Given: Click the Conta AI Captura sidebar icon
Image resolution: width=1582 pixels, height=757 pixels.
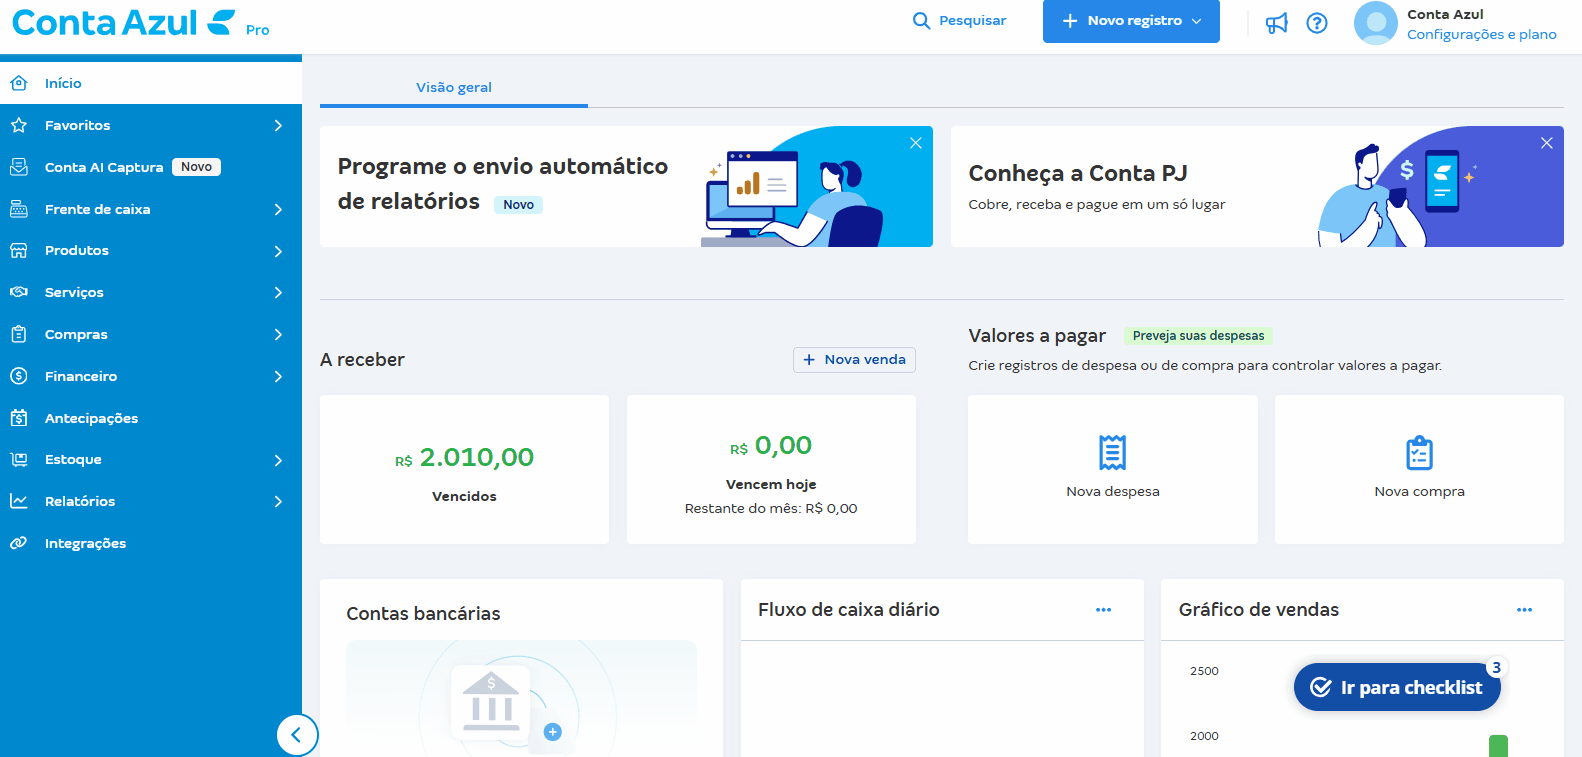Looking at the screenshot, I should [x=19, y=167].
